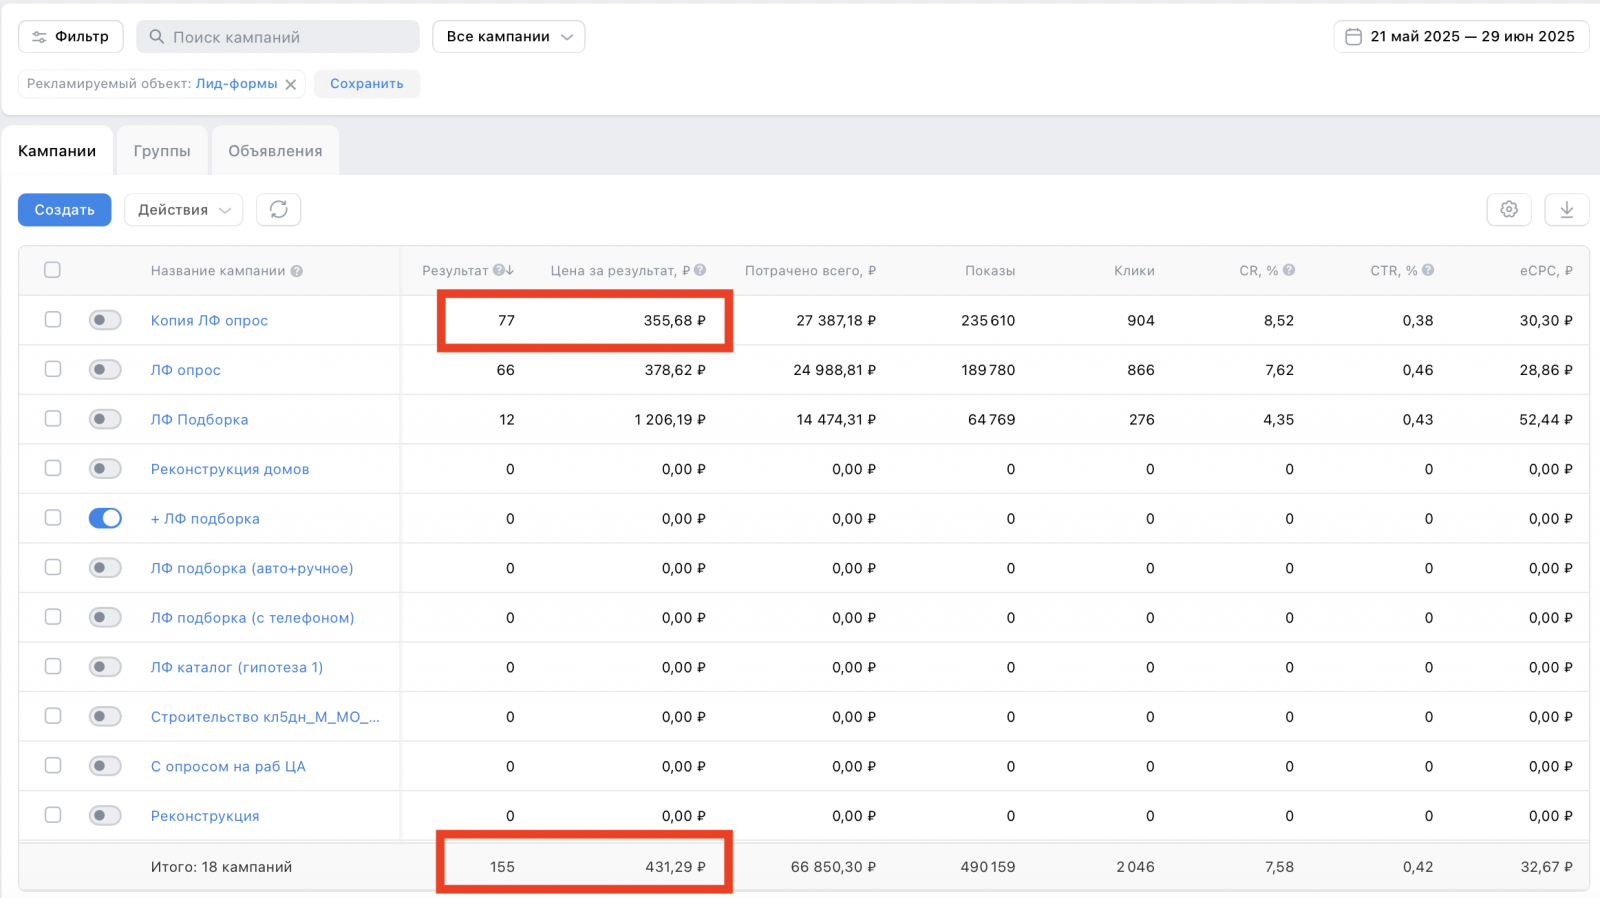Screen dimensions: 1600x898
Task: Remove the Лид-формы filter tag with X
Action: (291, 84)
